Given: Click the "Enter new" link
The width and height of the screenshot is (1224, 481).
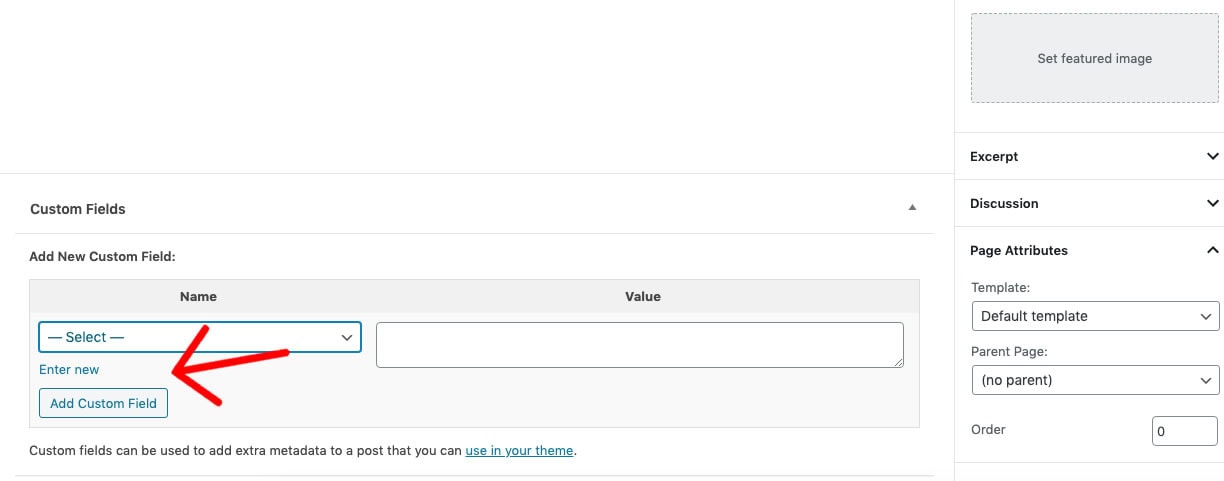Looking at the screenshot, I should pyautogui.click(x=69, y=370).
